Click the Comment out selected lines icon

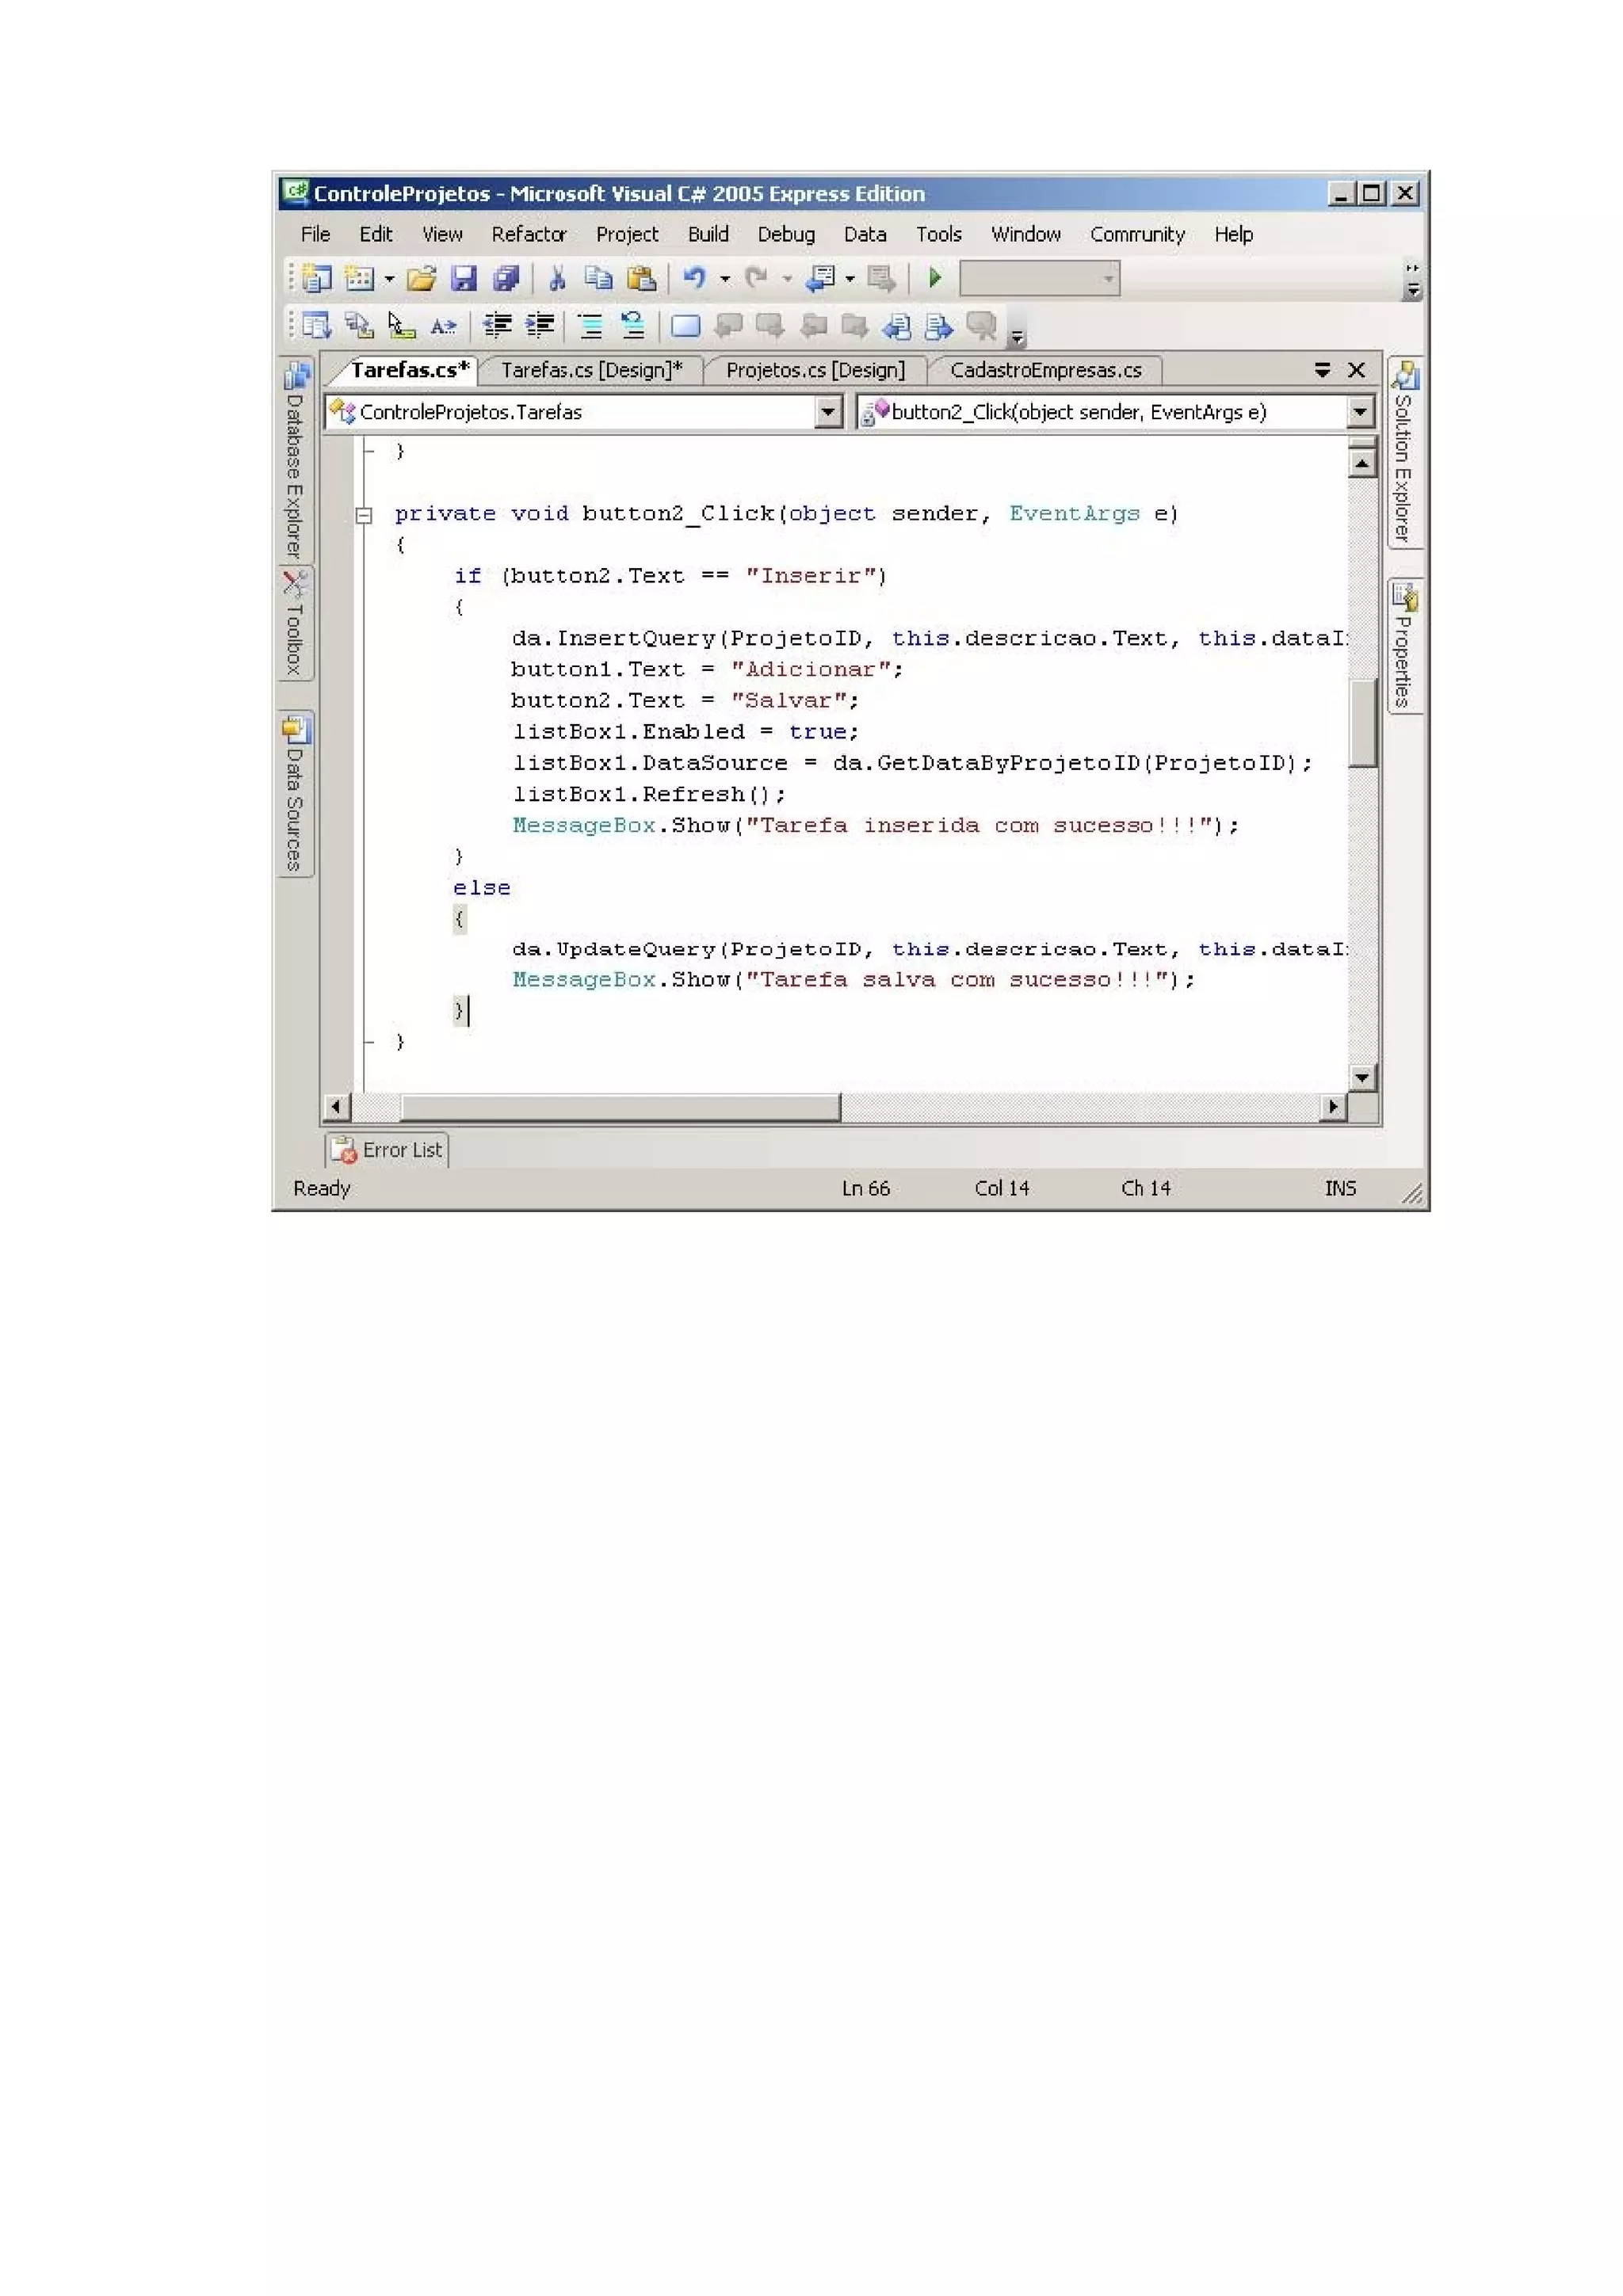click(590, 325)
